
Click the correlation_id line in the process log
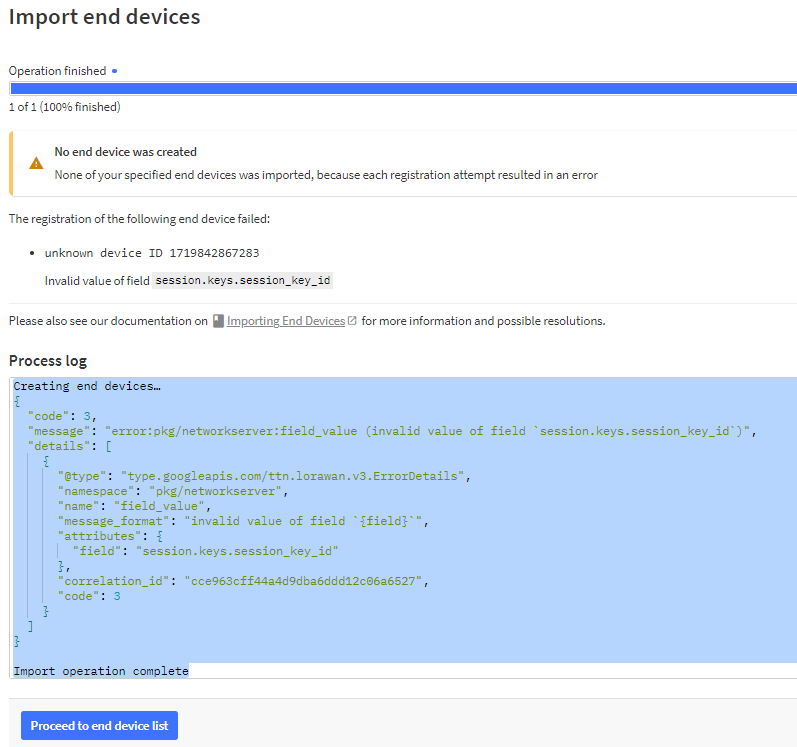coord(243,581)
